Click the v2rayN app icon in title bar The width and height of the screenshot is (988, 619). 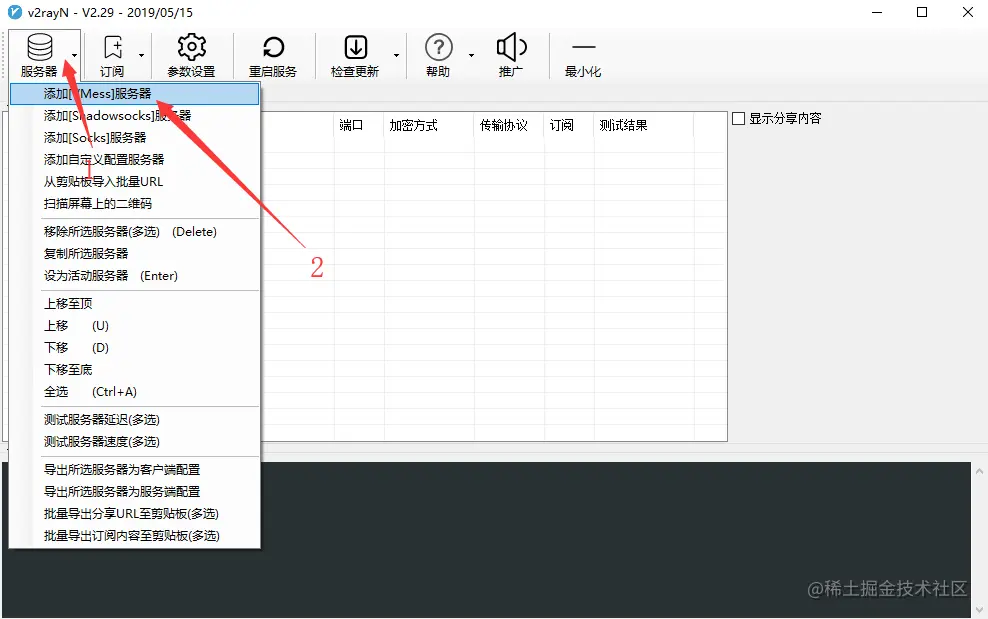(14, 12)
